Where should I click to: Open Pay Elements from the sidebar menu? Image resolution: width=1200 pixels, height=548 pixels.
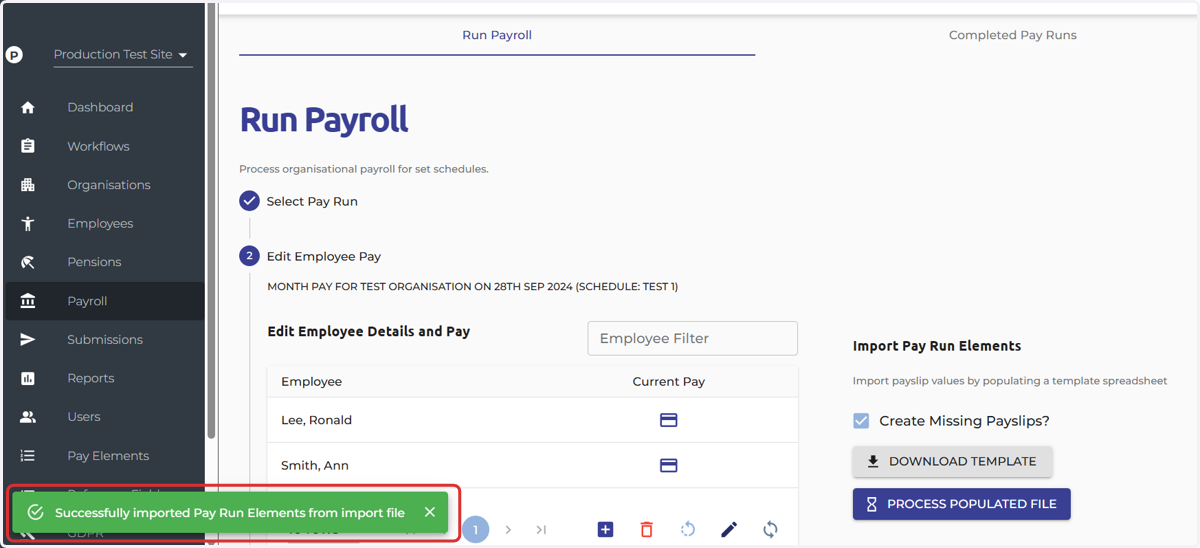coord(108,456)
